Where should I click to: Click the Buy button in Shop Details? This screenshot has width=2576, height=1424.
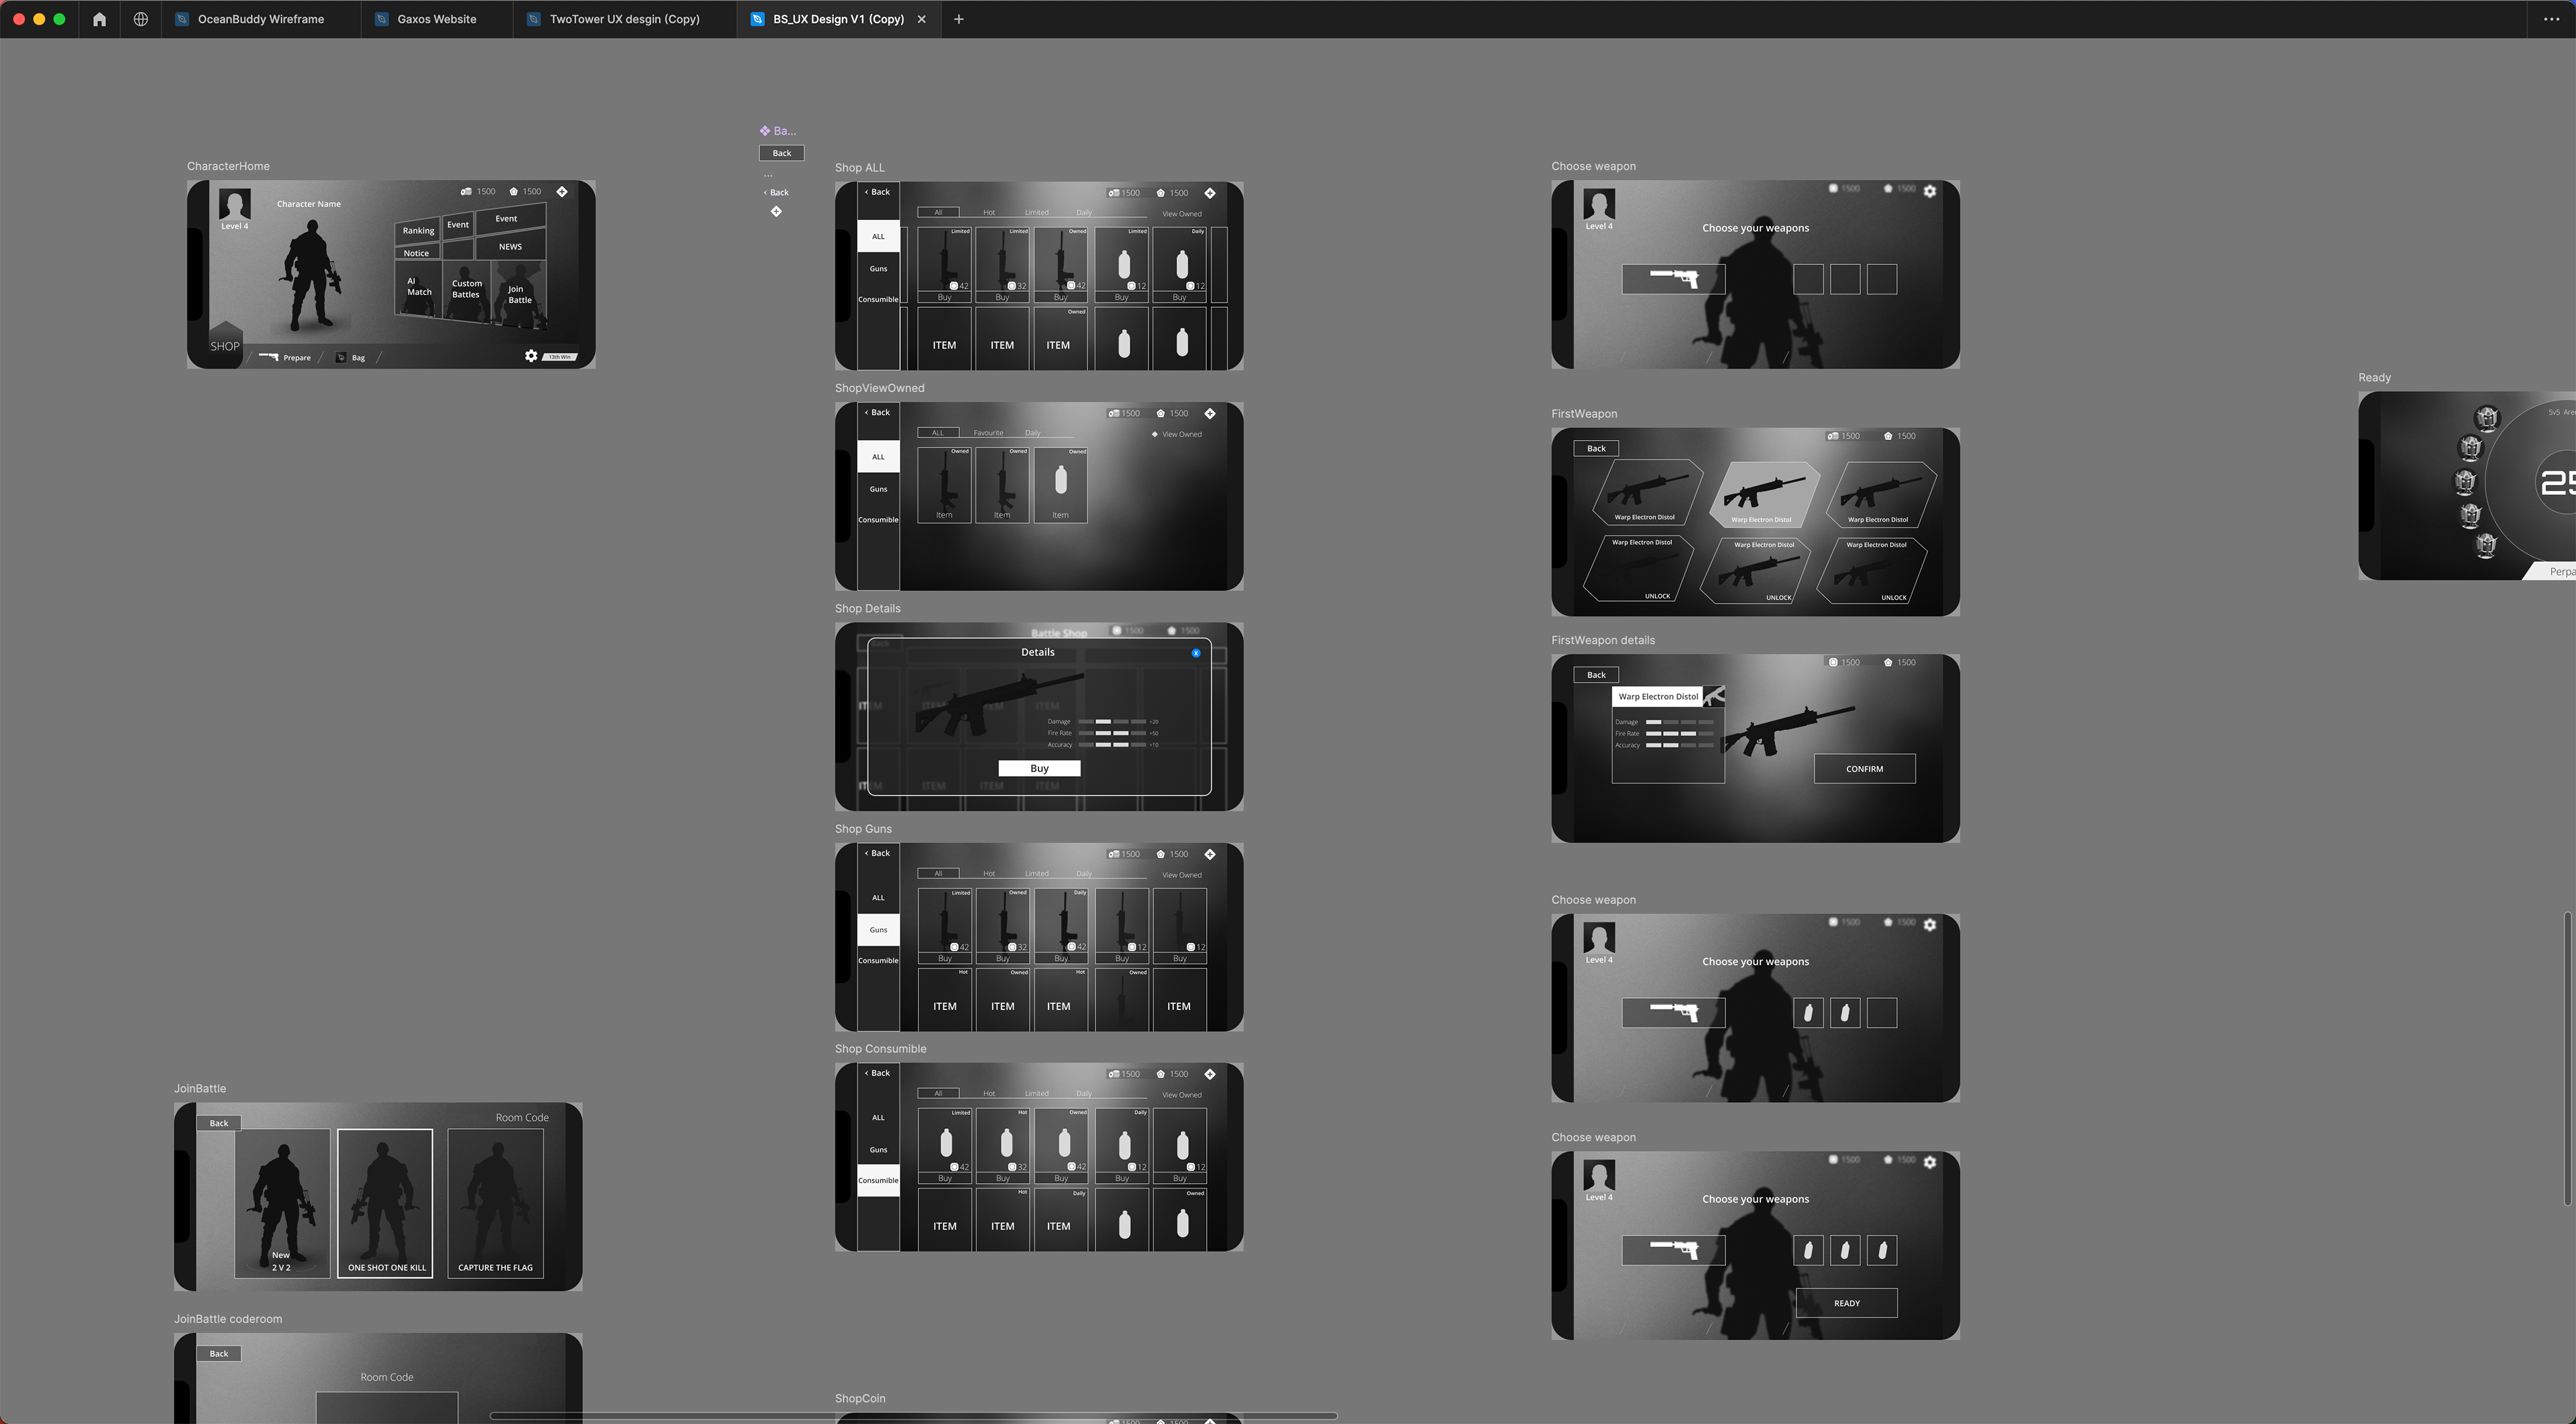[x=1039, y=768]
